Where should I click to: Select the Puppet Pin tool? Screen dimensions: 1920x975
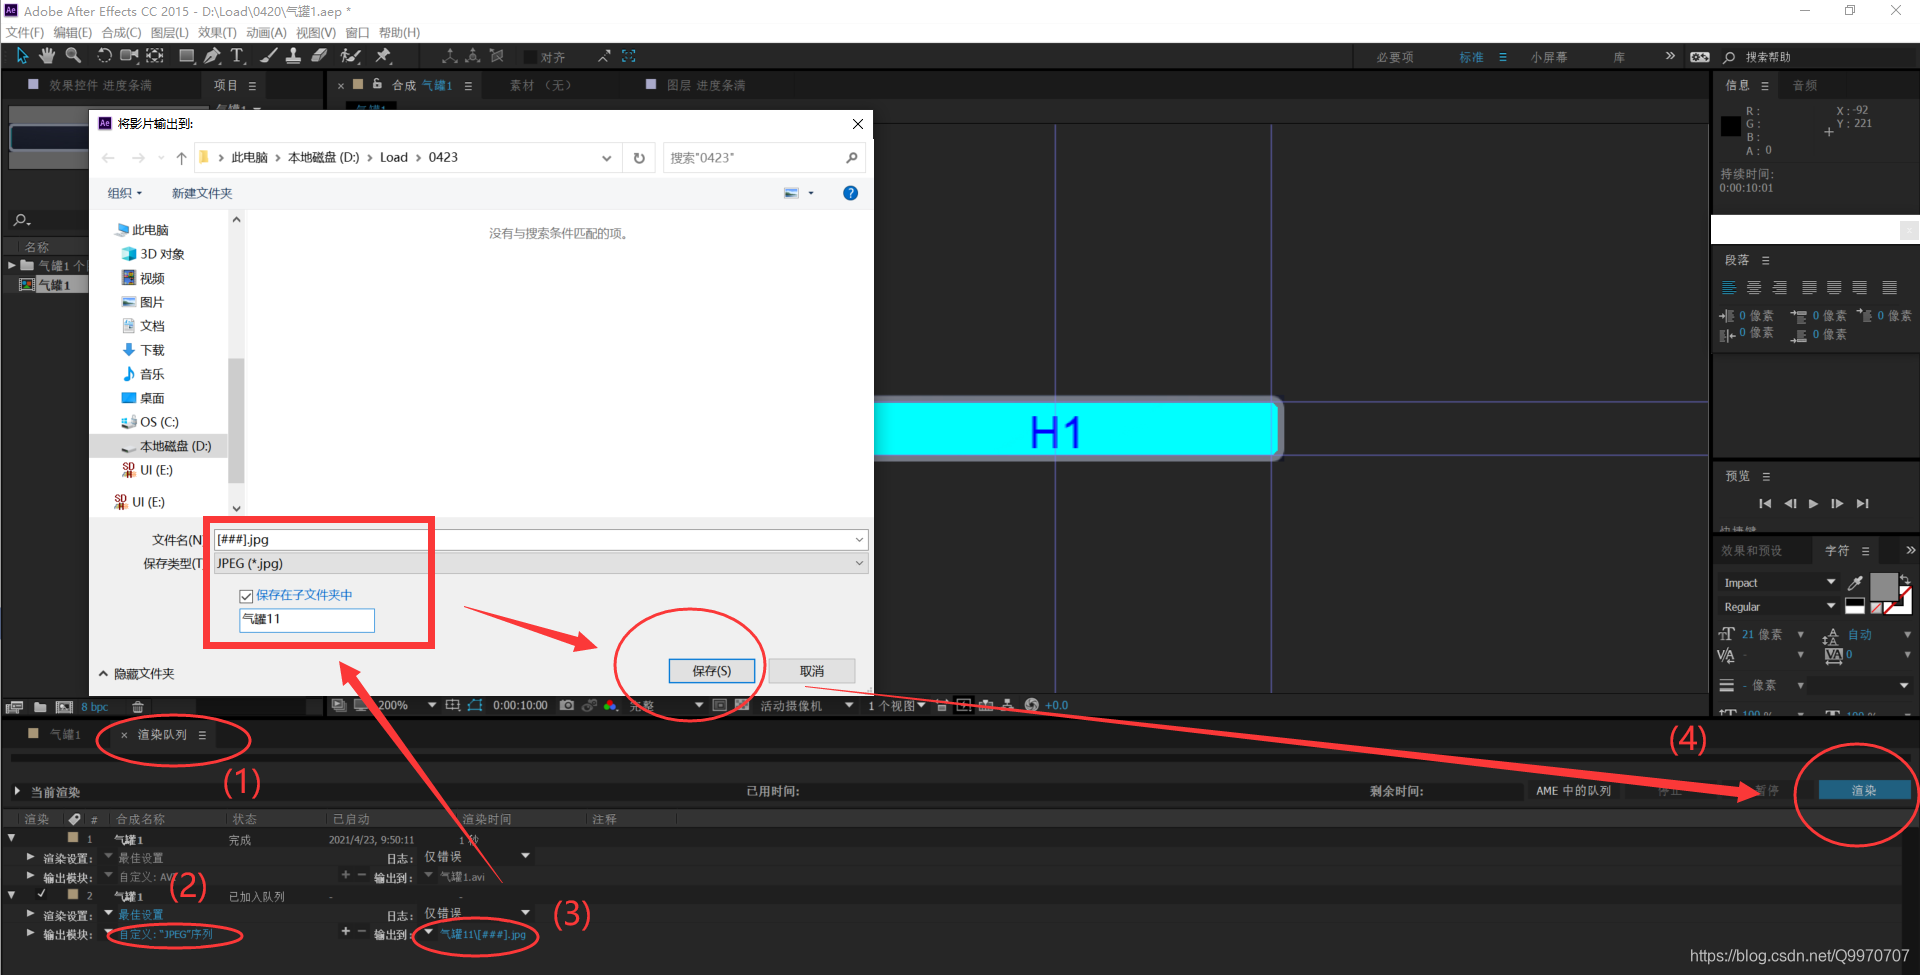(x=383, y=56)
